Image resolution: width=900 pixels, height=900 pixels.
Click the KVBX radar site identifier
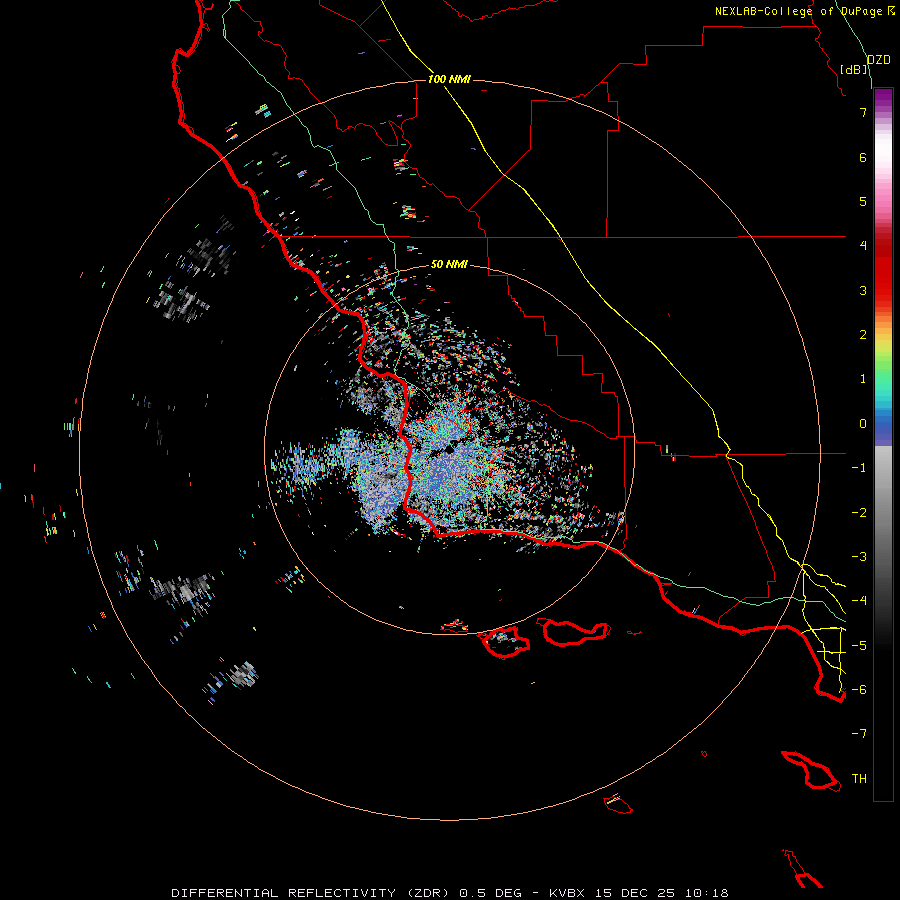coord(567,893)
